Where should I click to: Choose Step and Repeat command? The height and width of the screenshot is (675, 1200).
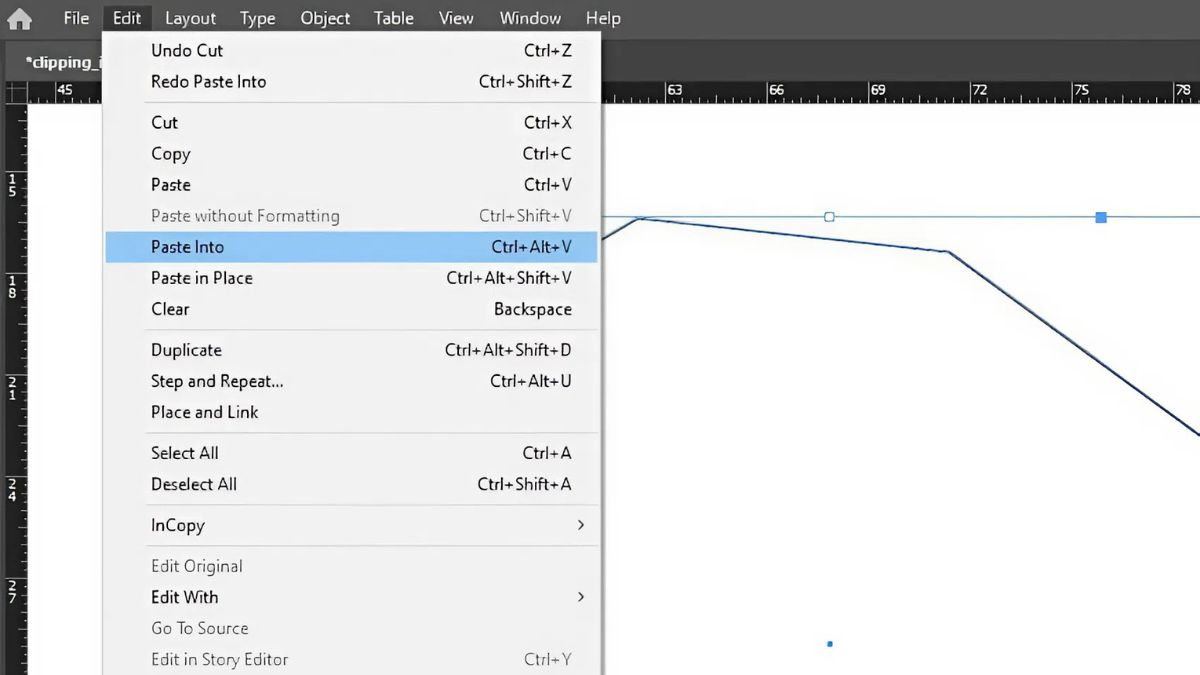(x=351, y=381)
